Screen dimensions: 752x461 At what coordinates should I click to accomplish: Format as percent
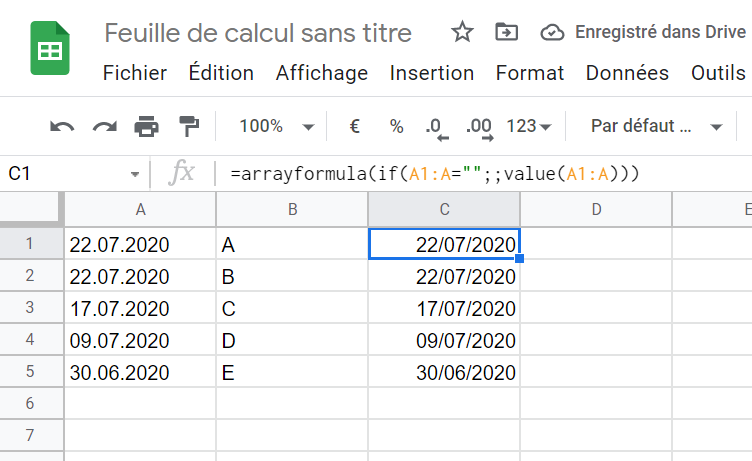[396, 126]
